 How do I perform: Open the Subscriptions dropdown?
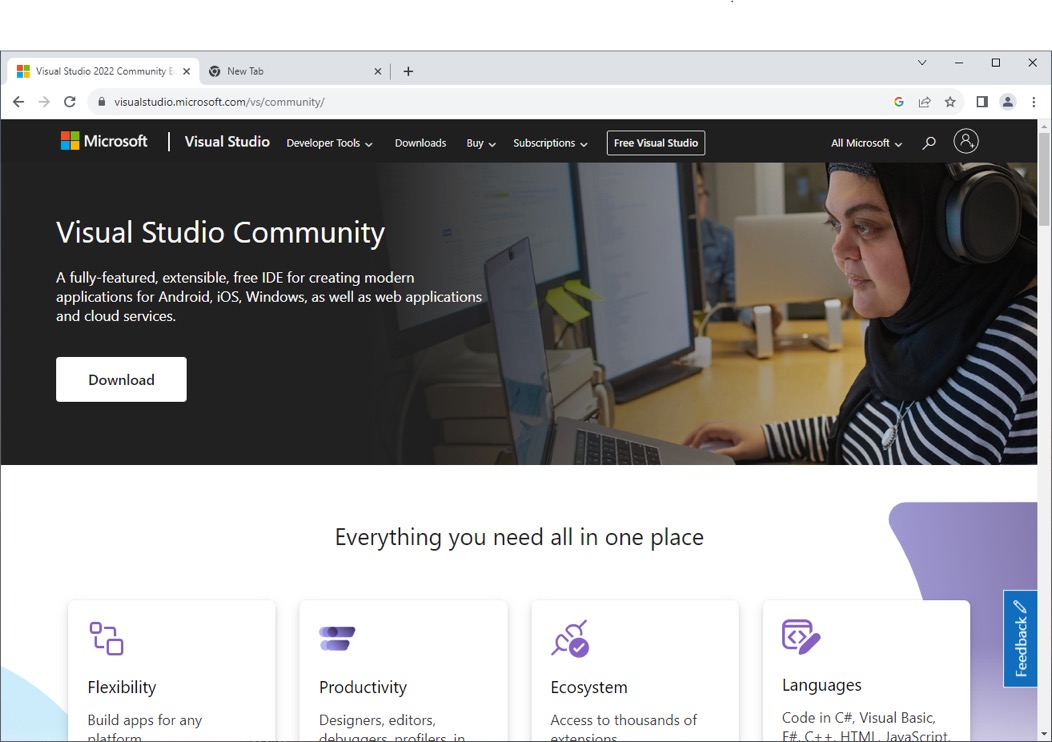click(x=550, y=143)
